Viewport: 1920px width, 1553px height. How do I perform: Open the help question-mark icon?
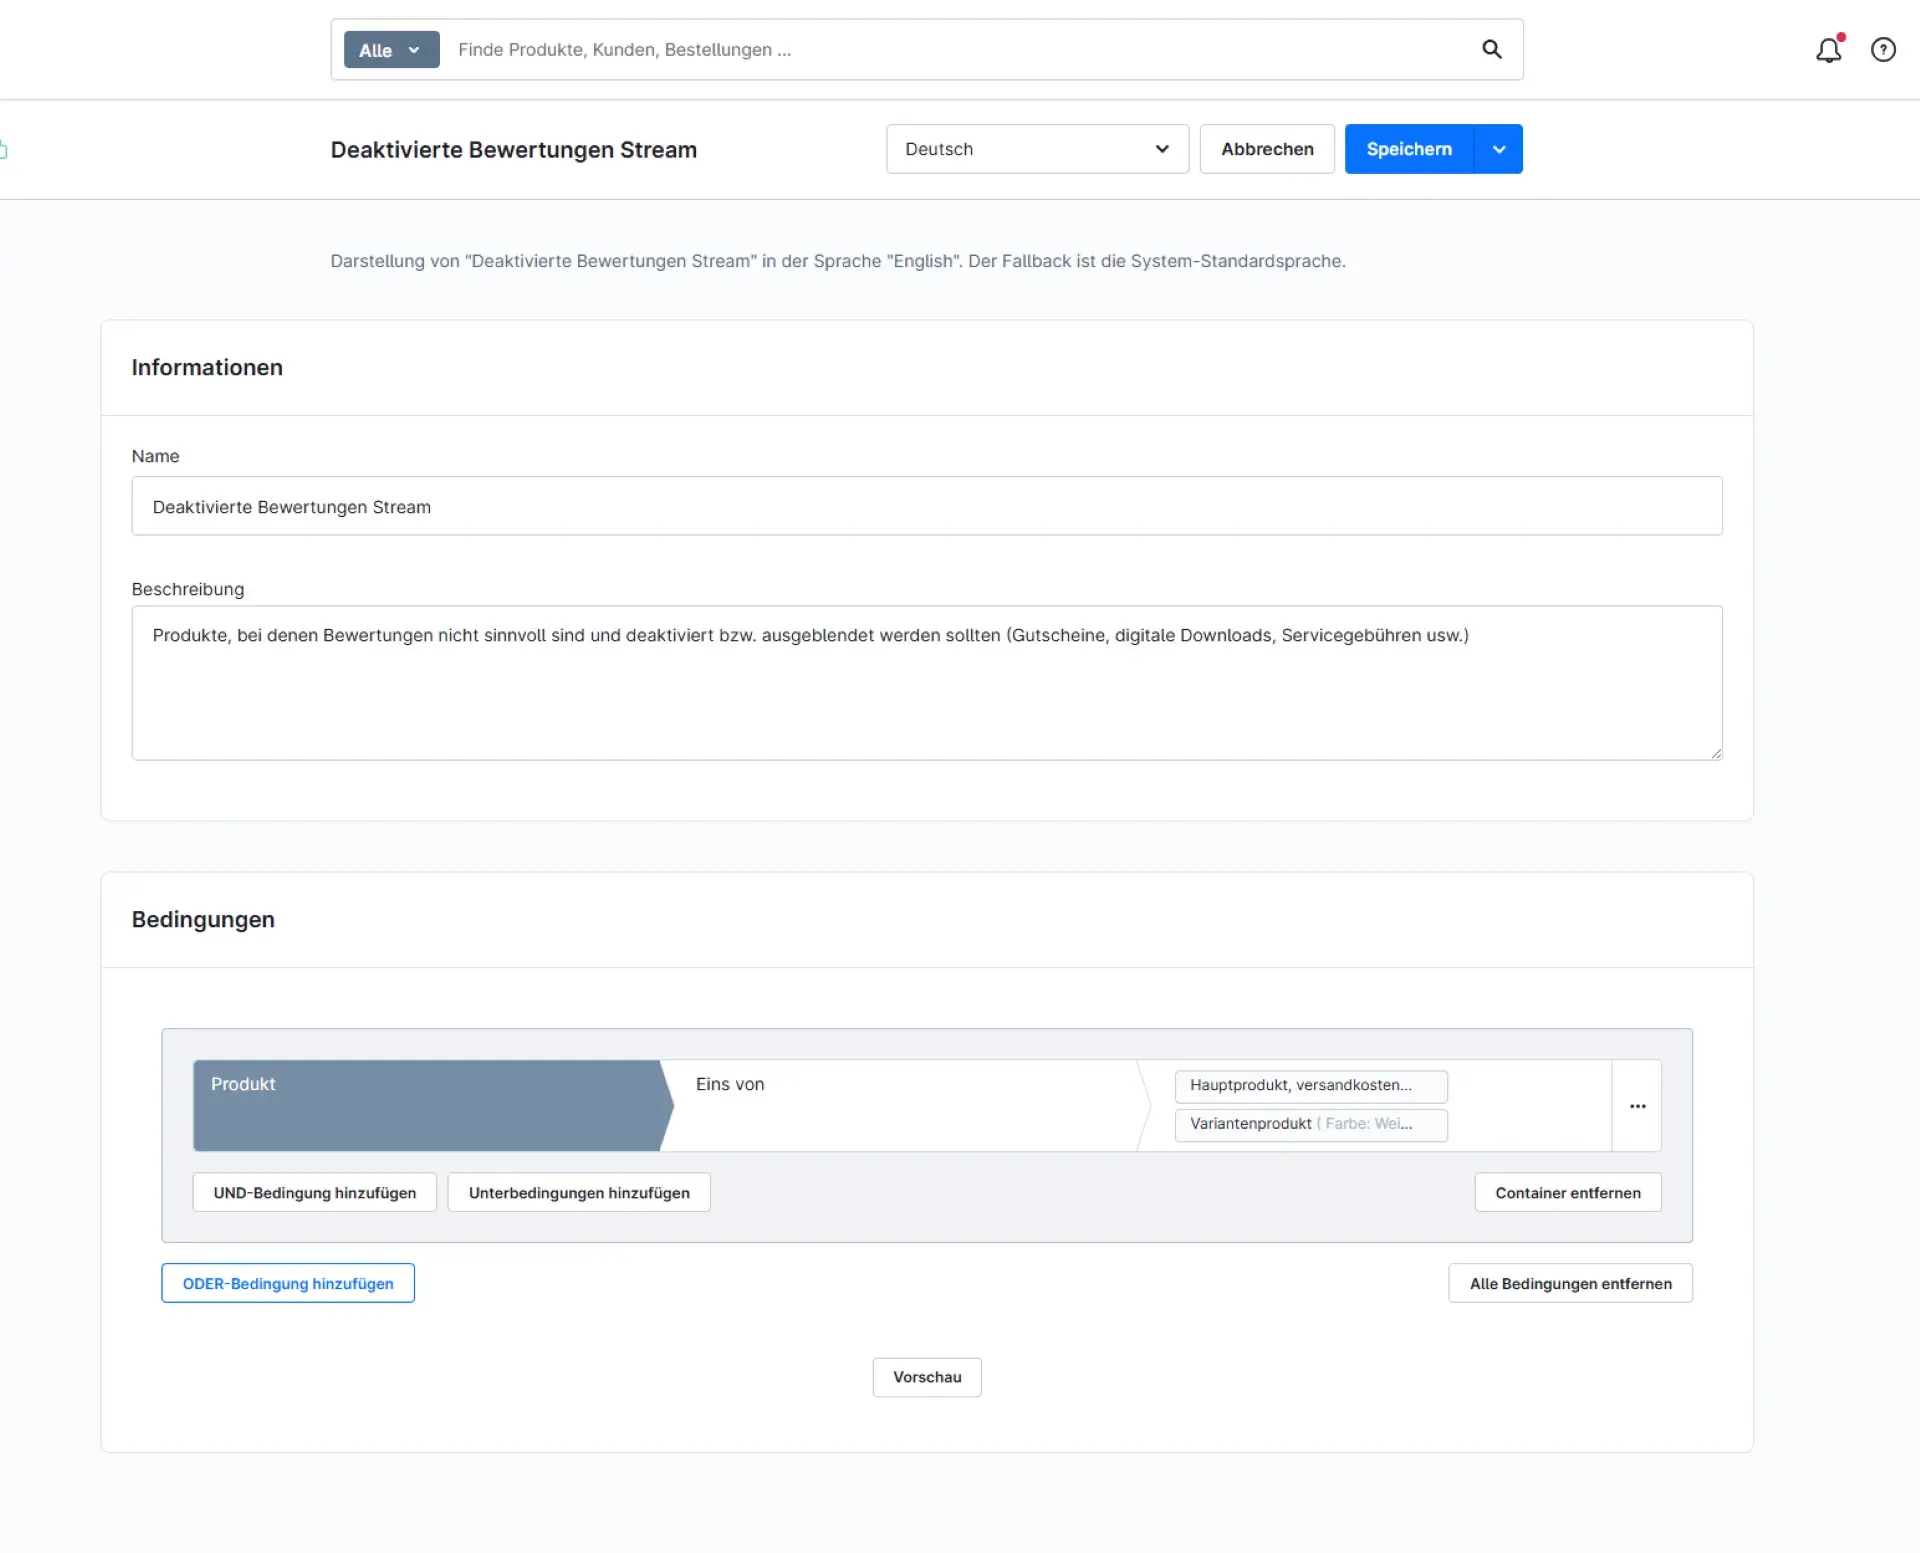click(x=1883, y=49)
